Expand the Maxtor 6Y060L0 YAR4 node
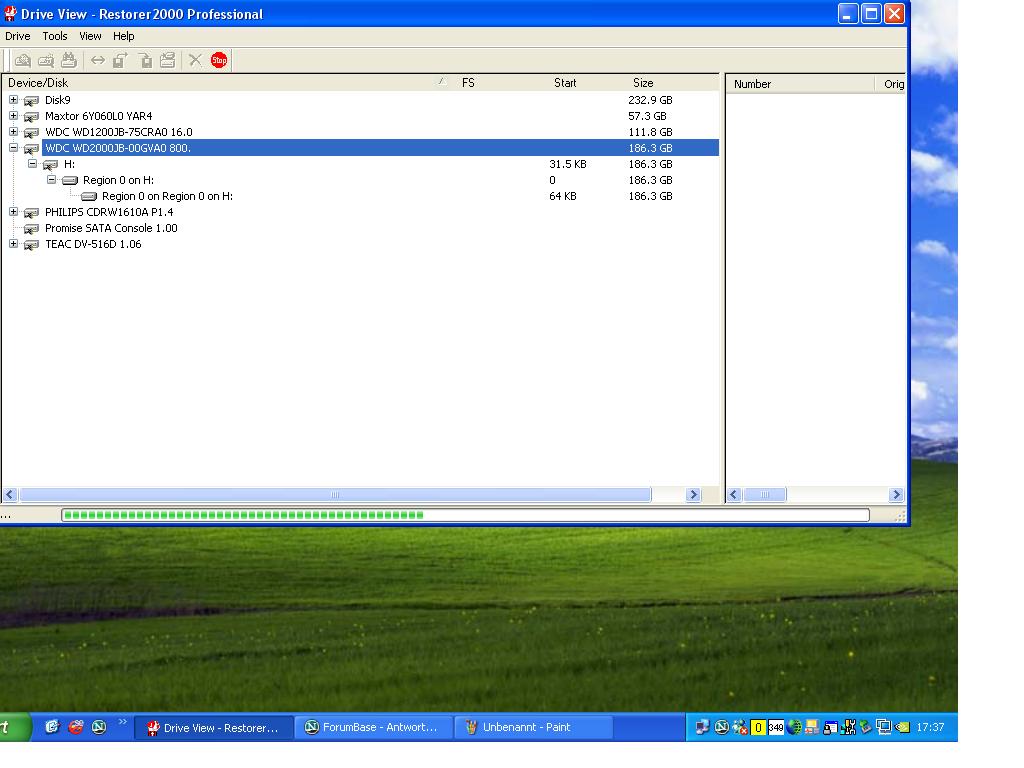This screenshot has height=768, width=1024. (14, 116)
